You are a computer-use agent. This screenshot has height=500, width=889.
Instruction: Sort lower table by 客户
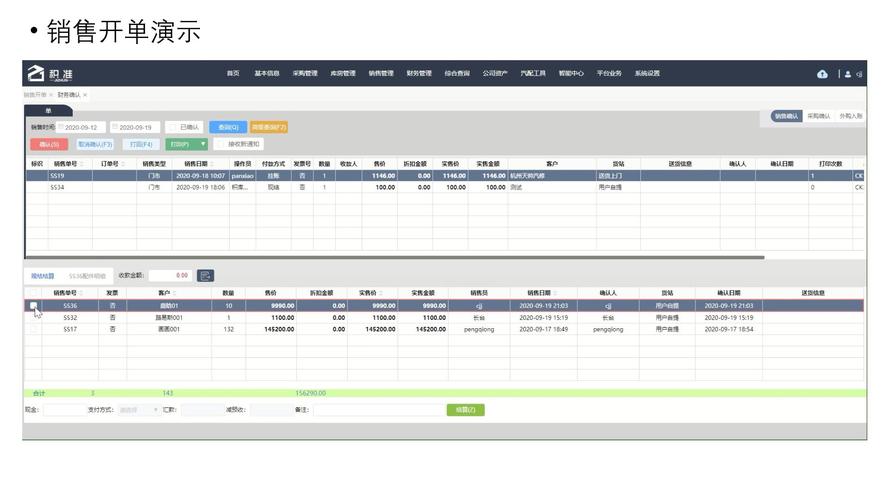[x=174, y=293]
